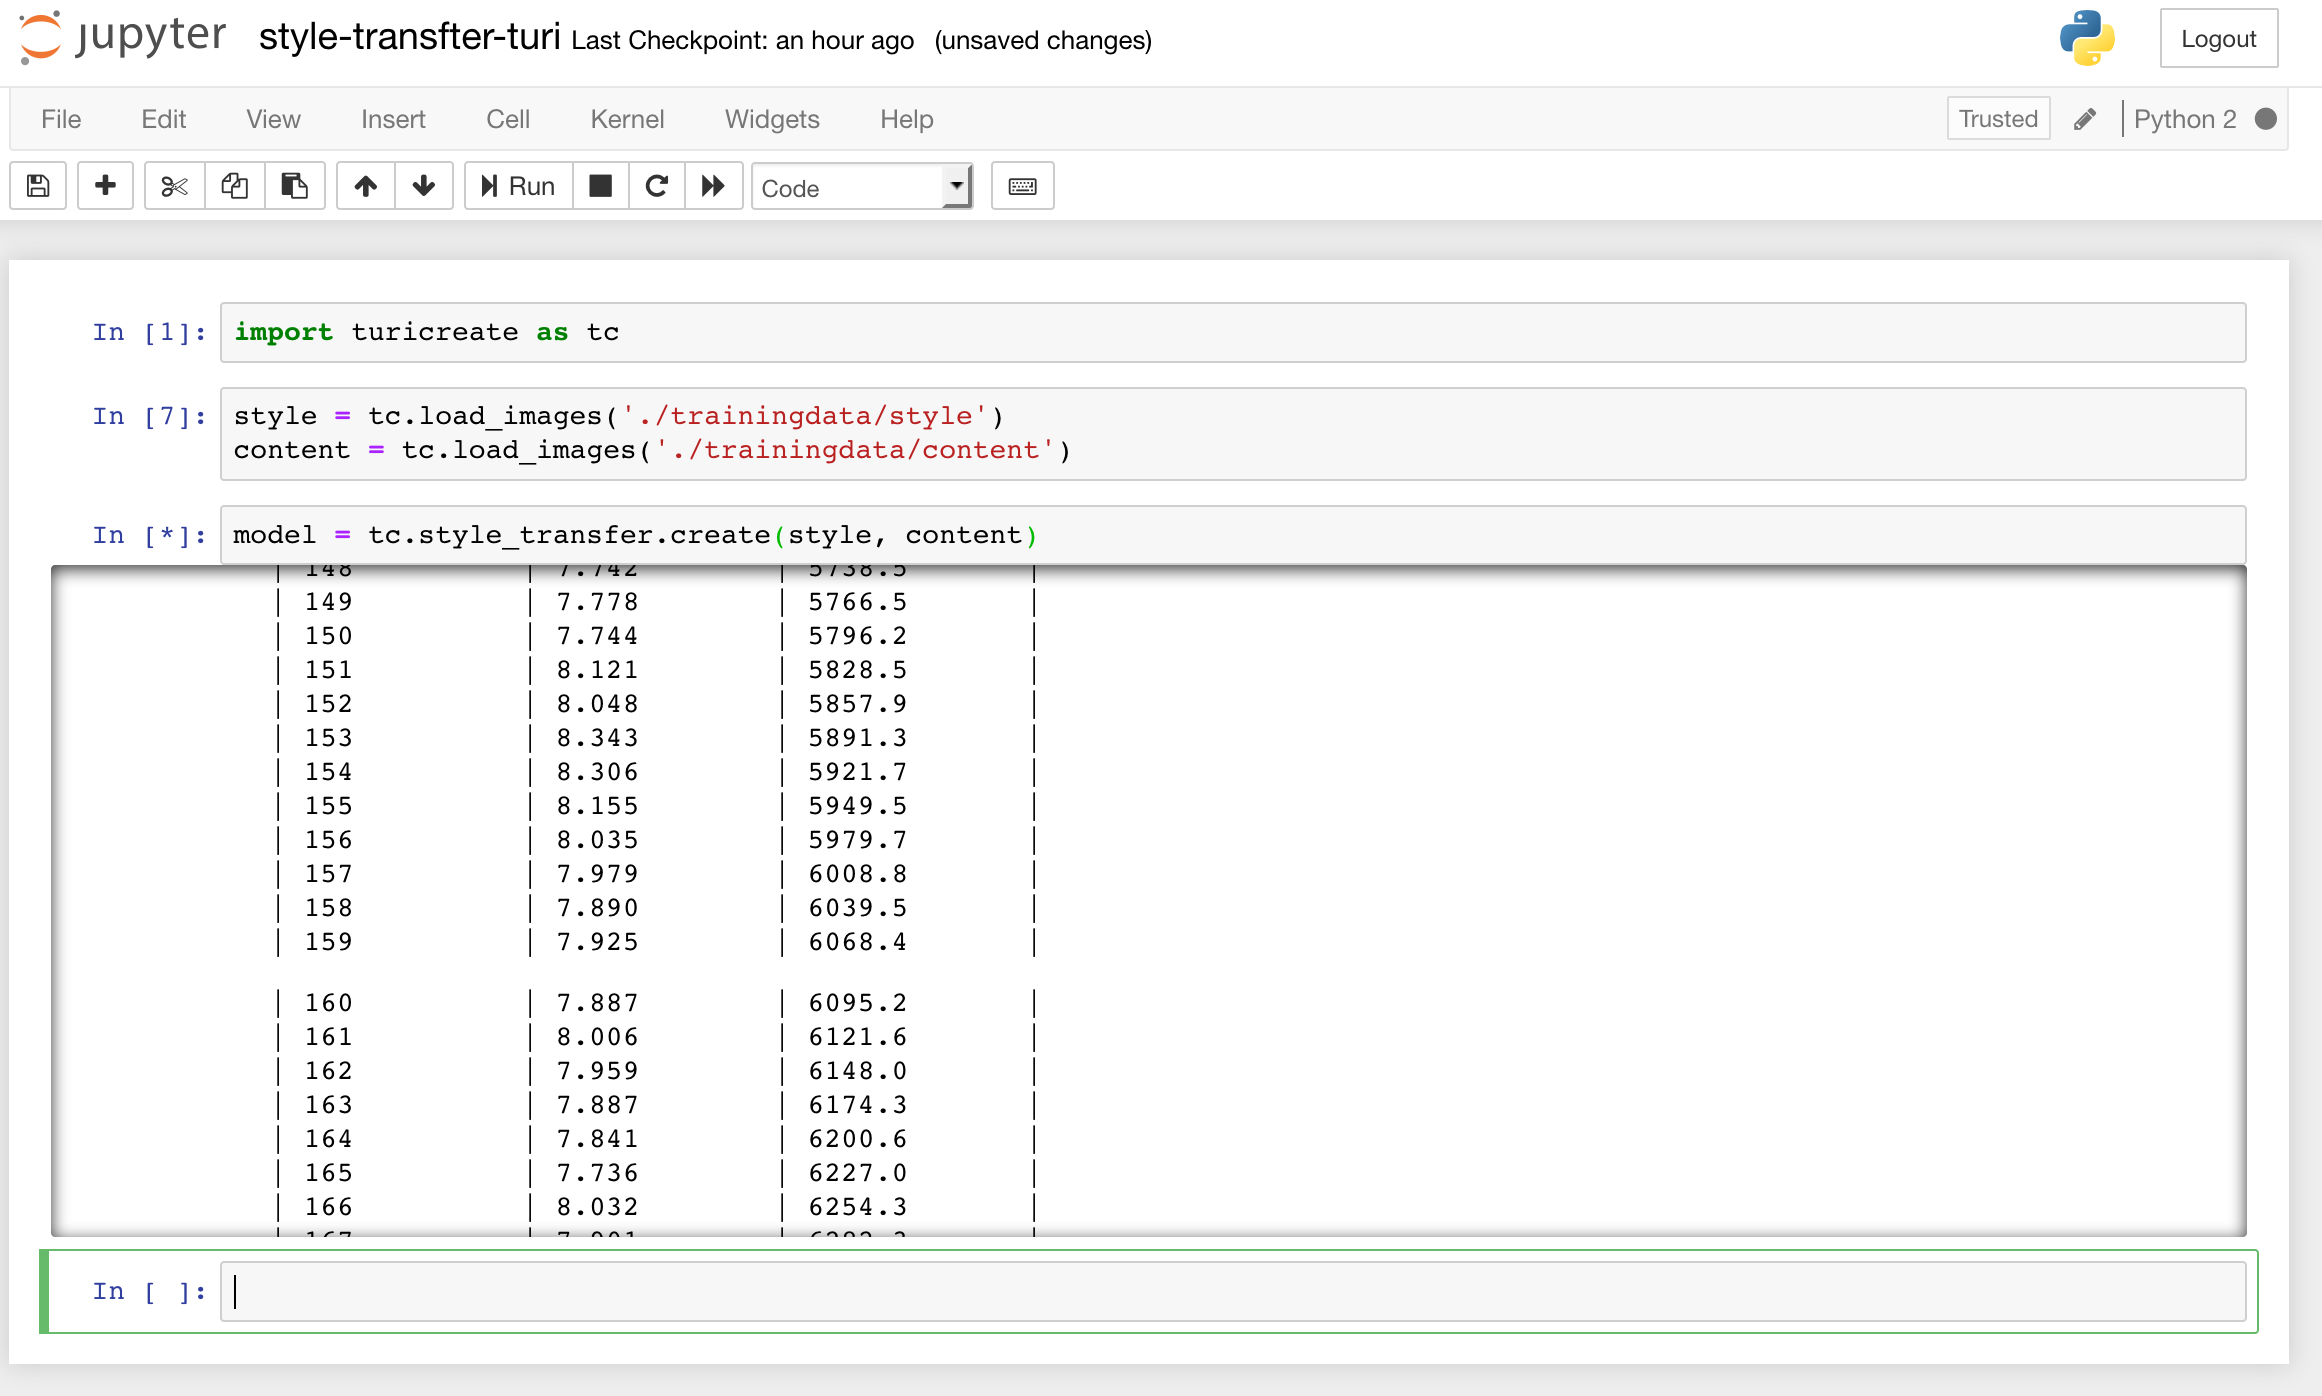Paste cells below icon
Image resolution: width=2322 pixels, height=1396 pixels.
(x=294, y=186)
